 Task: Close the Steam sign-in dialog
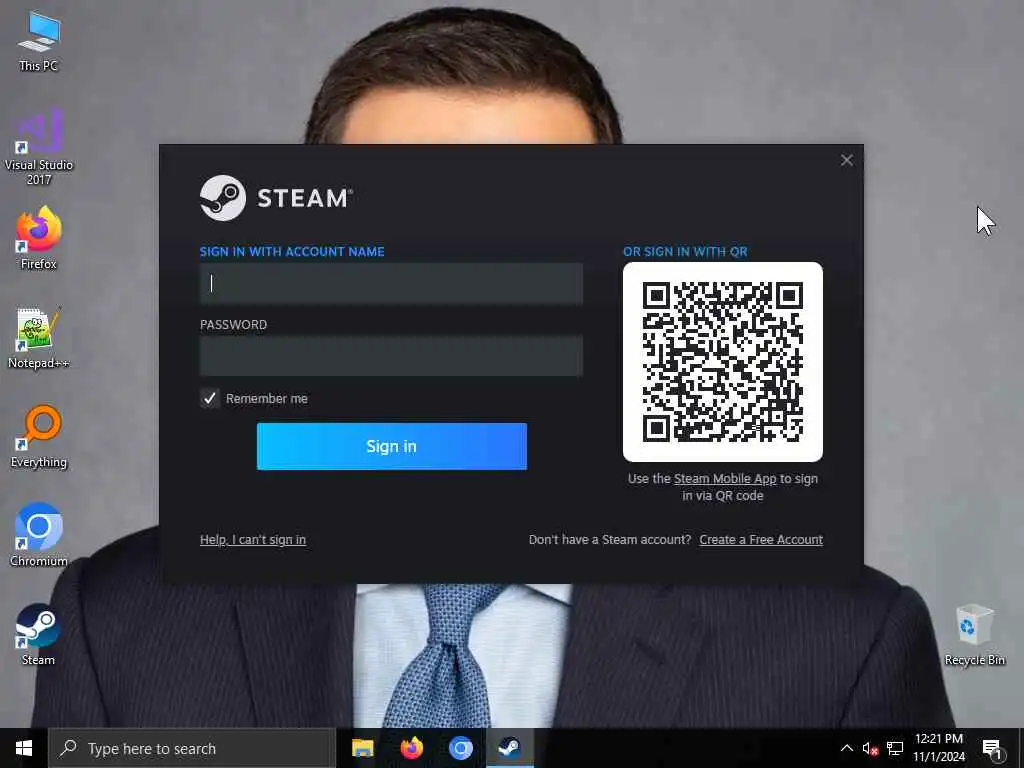(846, 160)
